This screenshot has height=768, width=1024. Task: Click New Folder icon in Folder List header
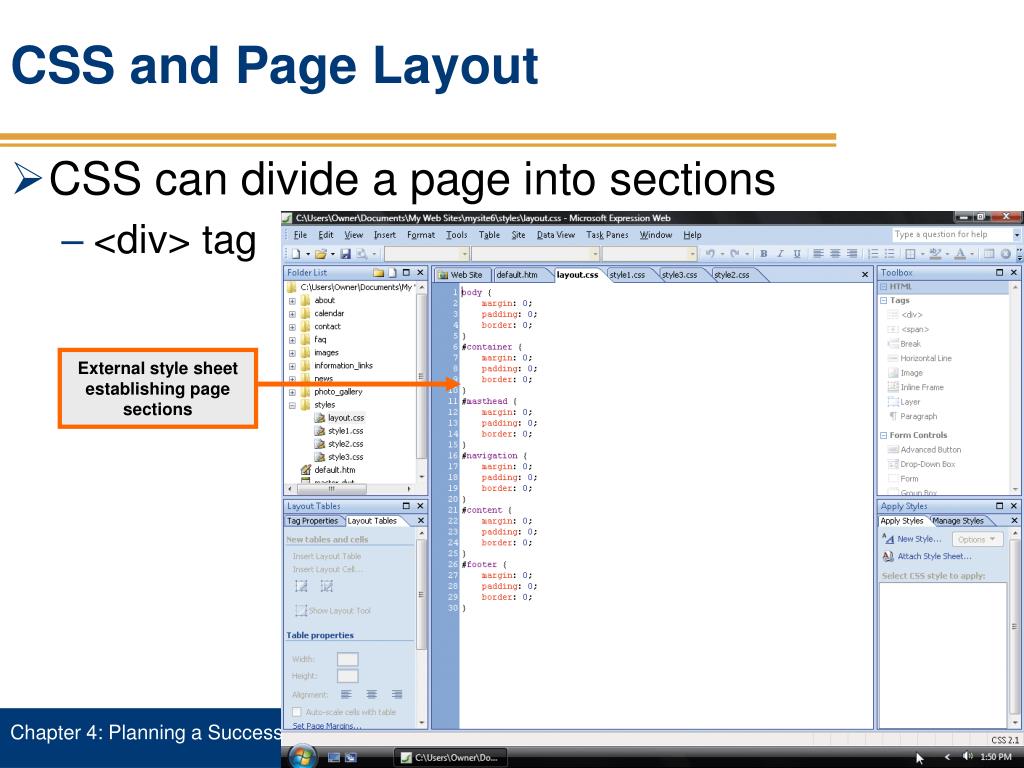[378, 273]
